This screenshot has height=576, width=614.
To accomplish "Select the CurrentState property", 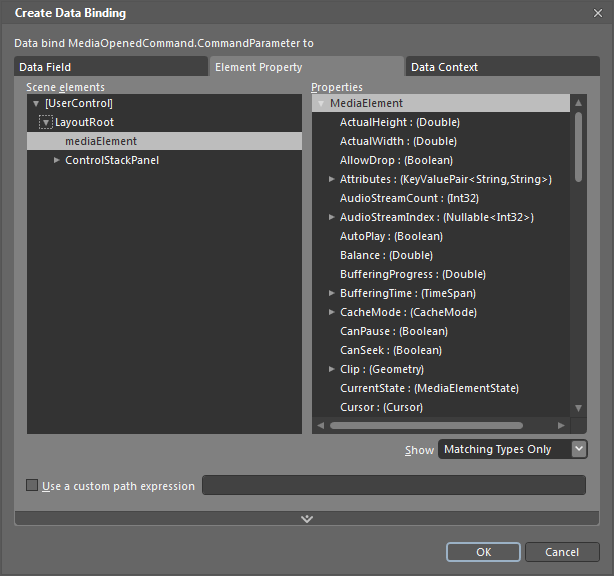I will (x=429, y=388).
